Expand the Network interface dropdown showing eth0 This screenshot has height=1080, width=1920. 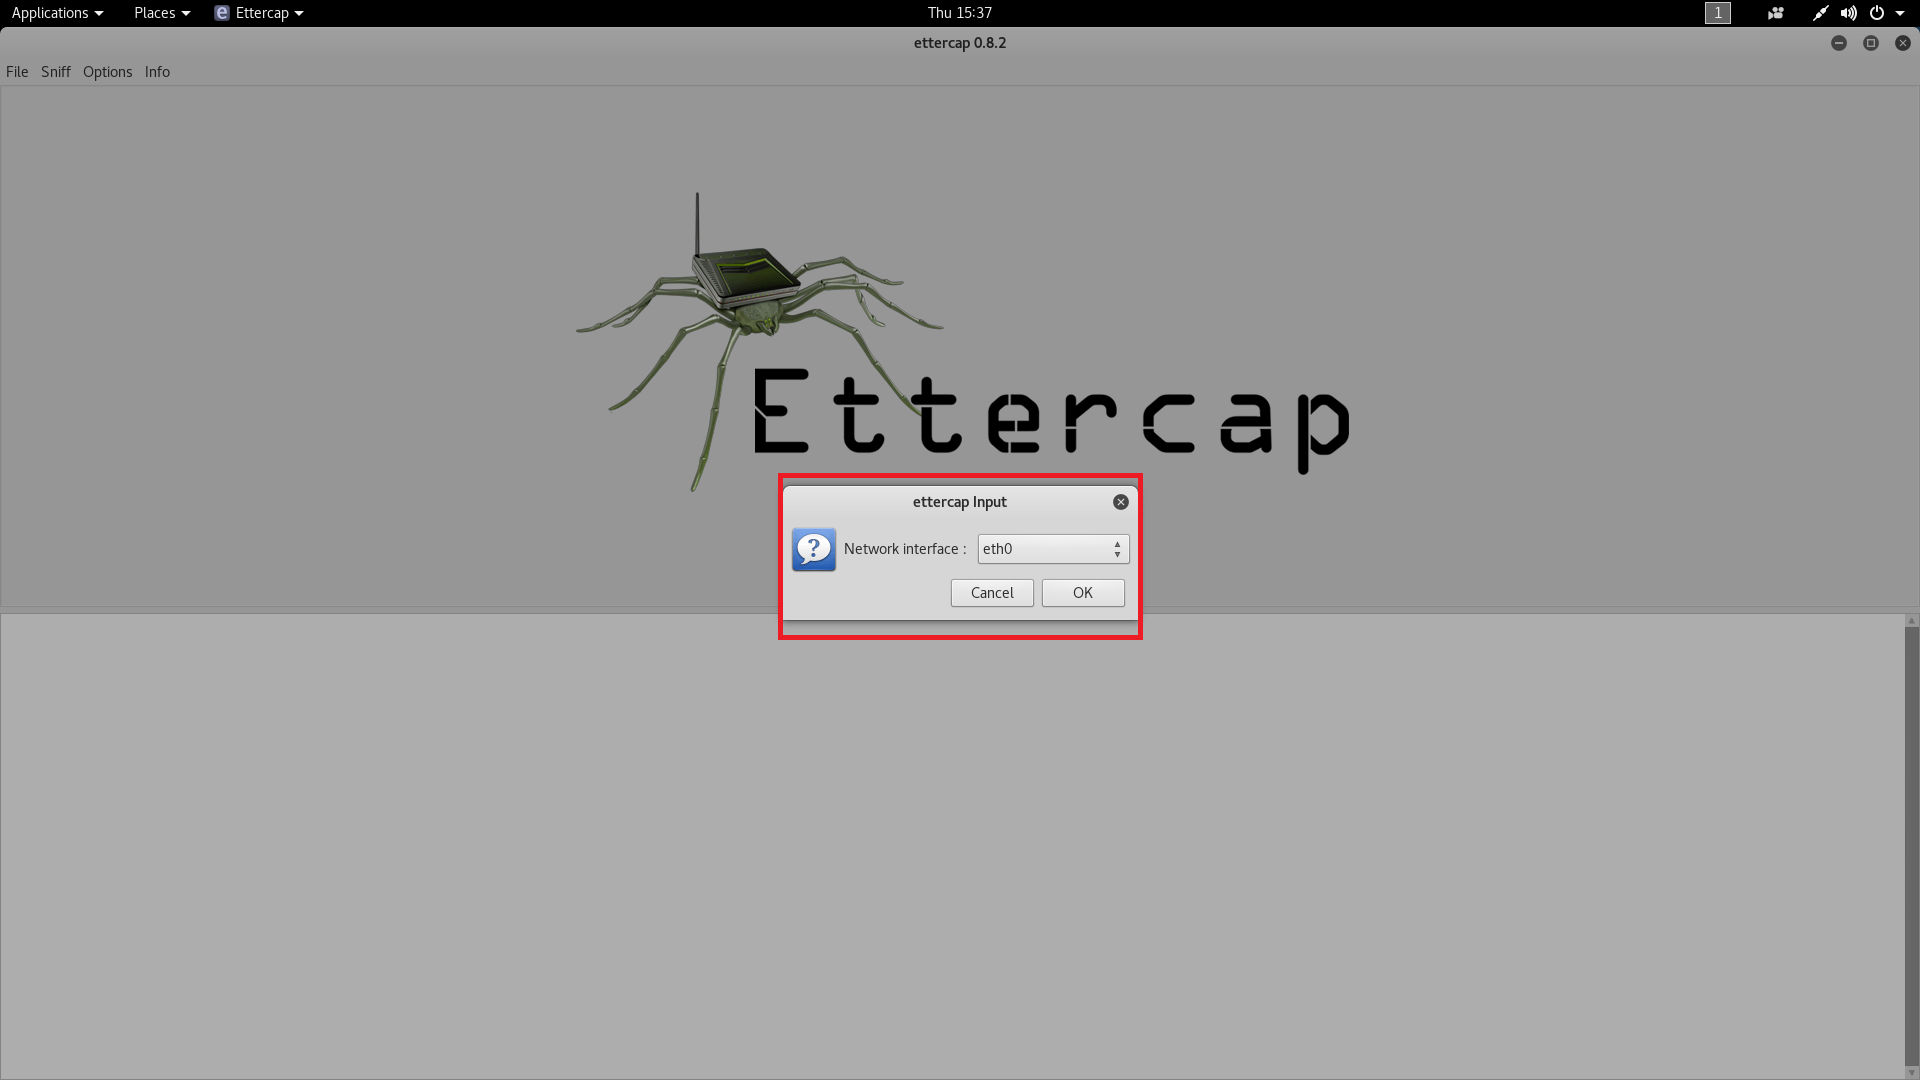1053,549
